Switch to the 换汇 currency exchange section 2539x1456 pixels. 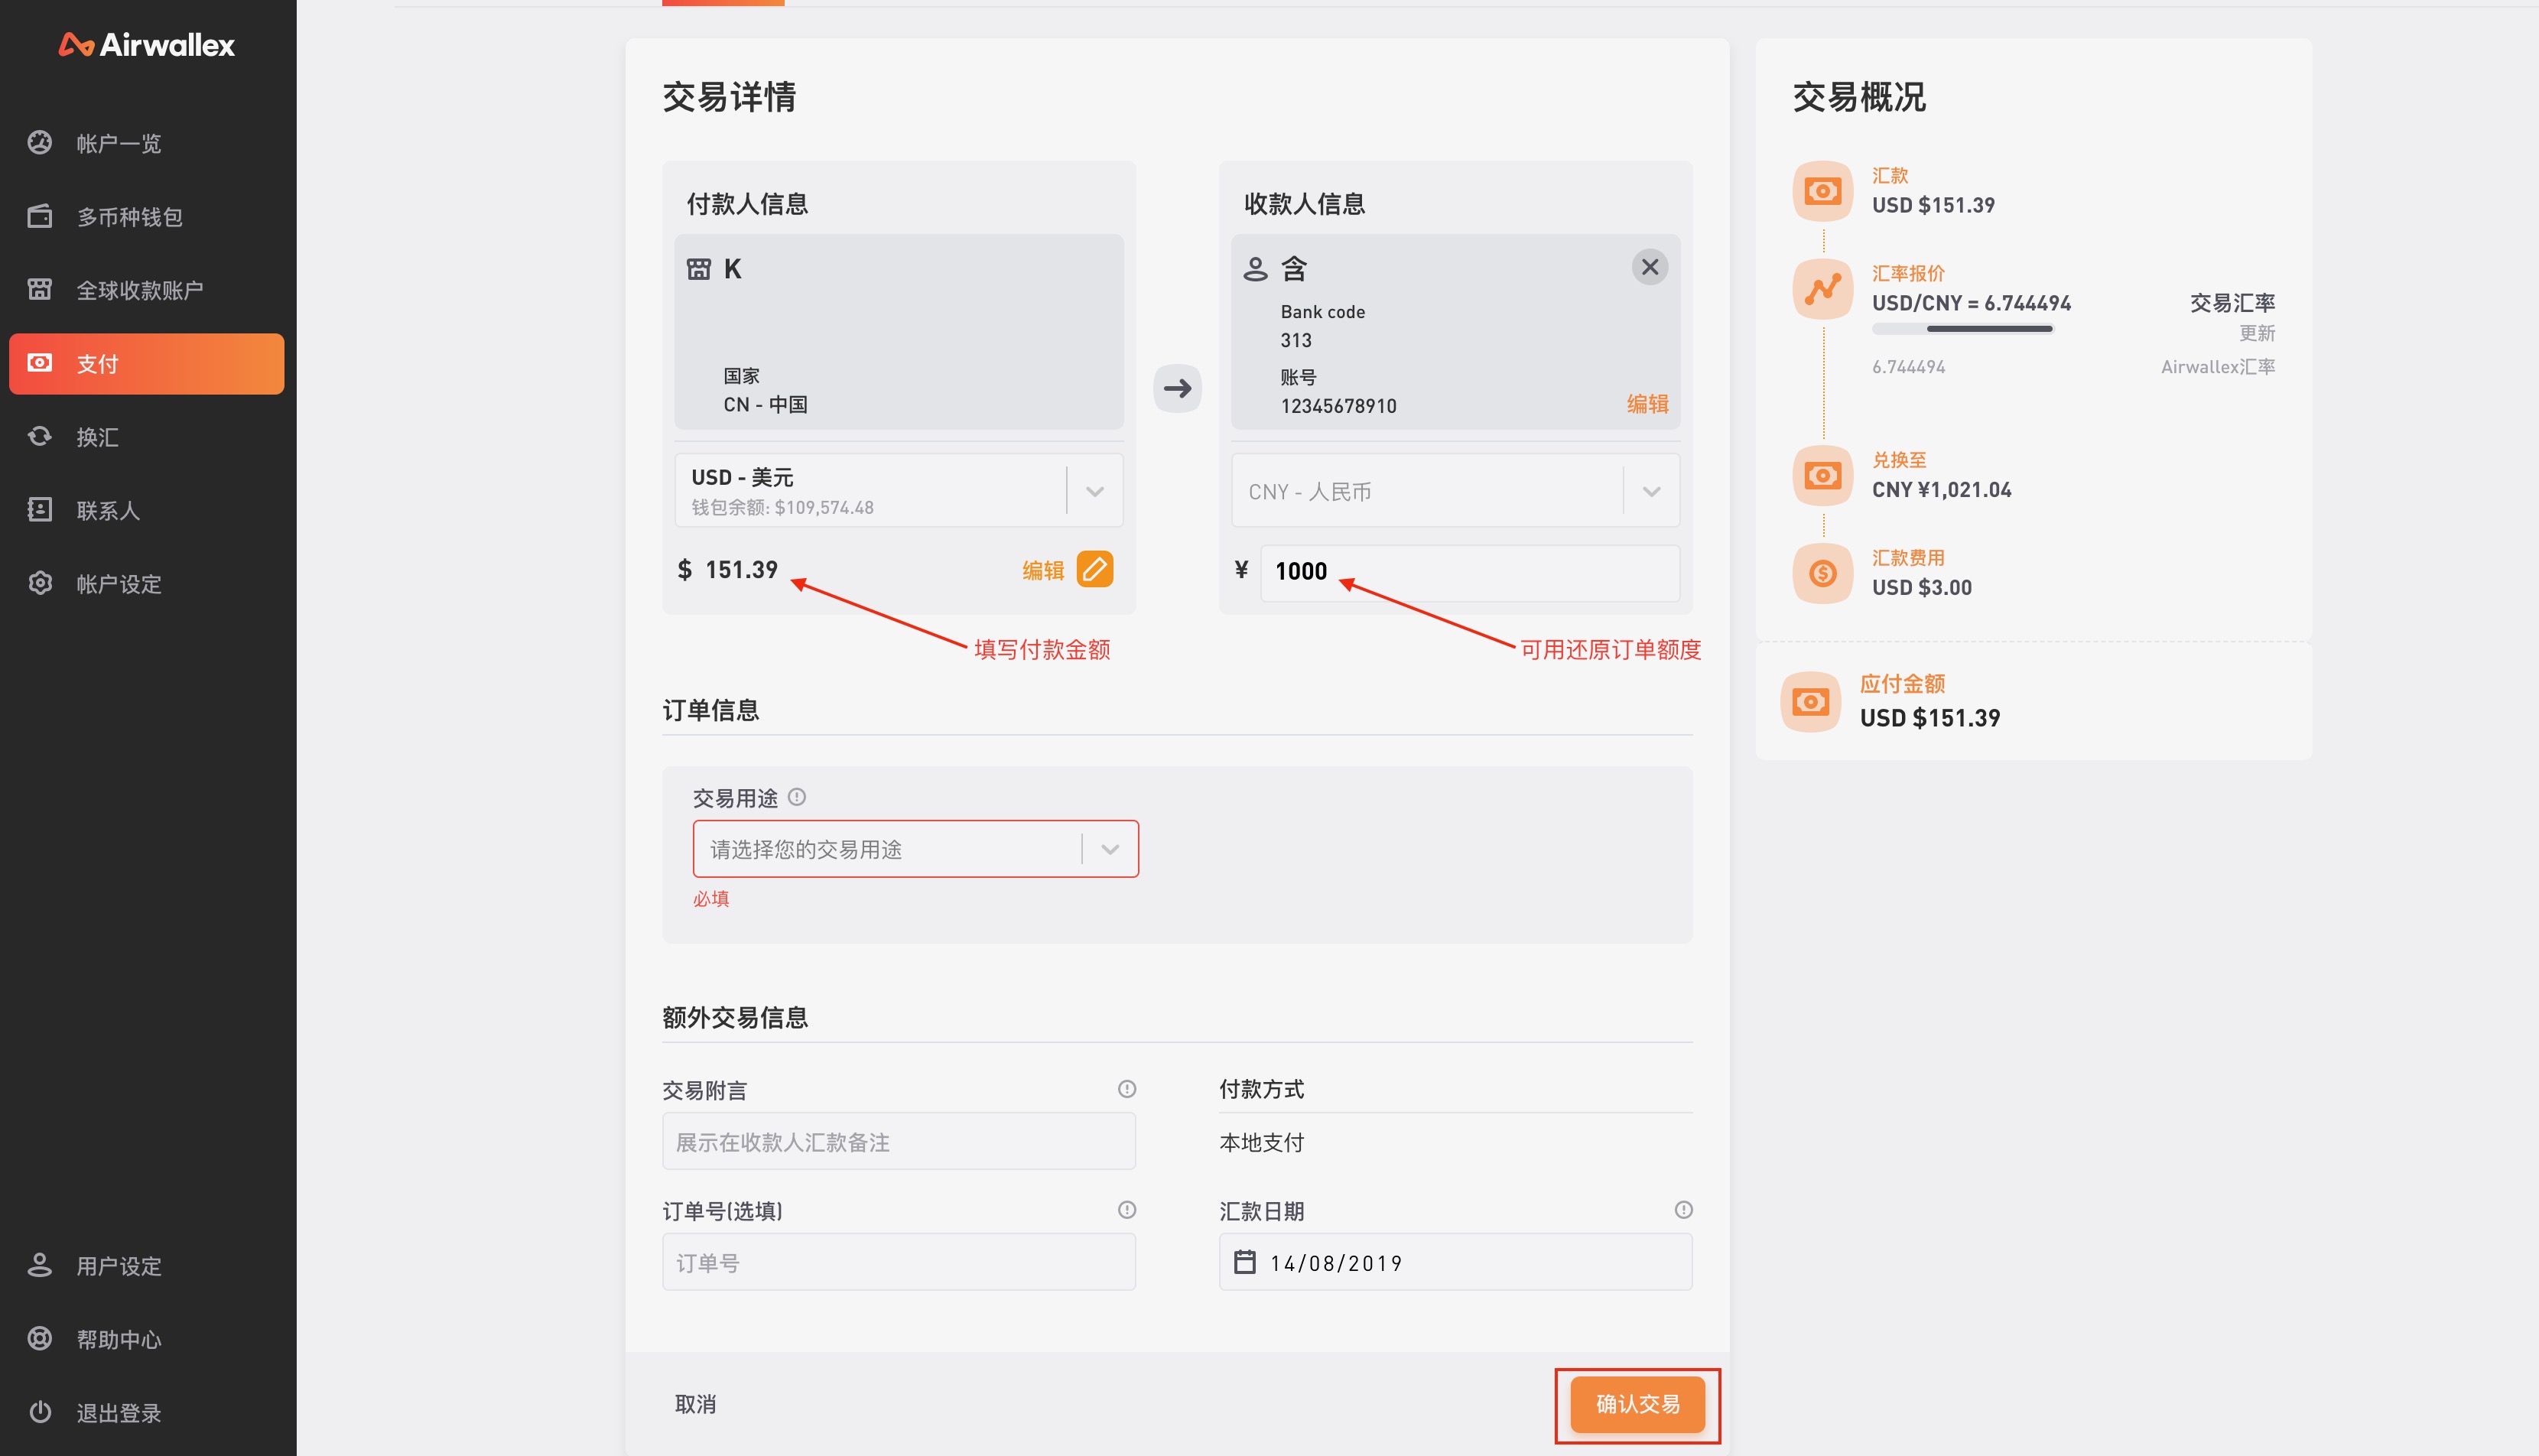pyautogui.click(x=98, y=437)
